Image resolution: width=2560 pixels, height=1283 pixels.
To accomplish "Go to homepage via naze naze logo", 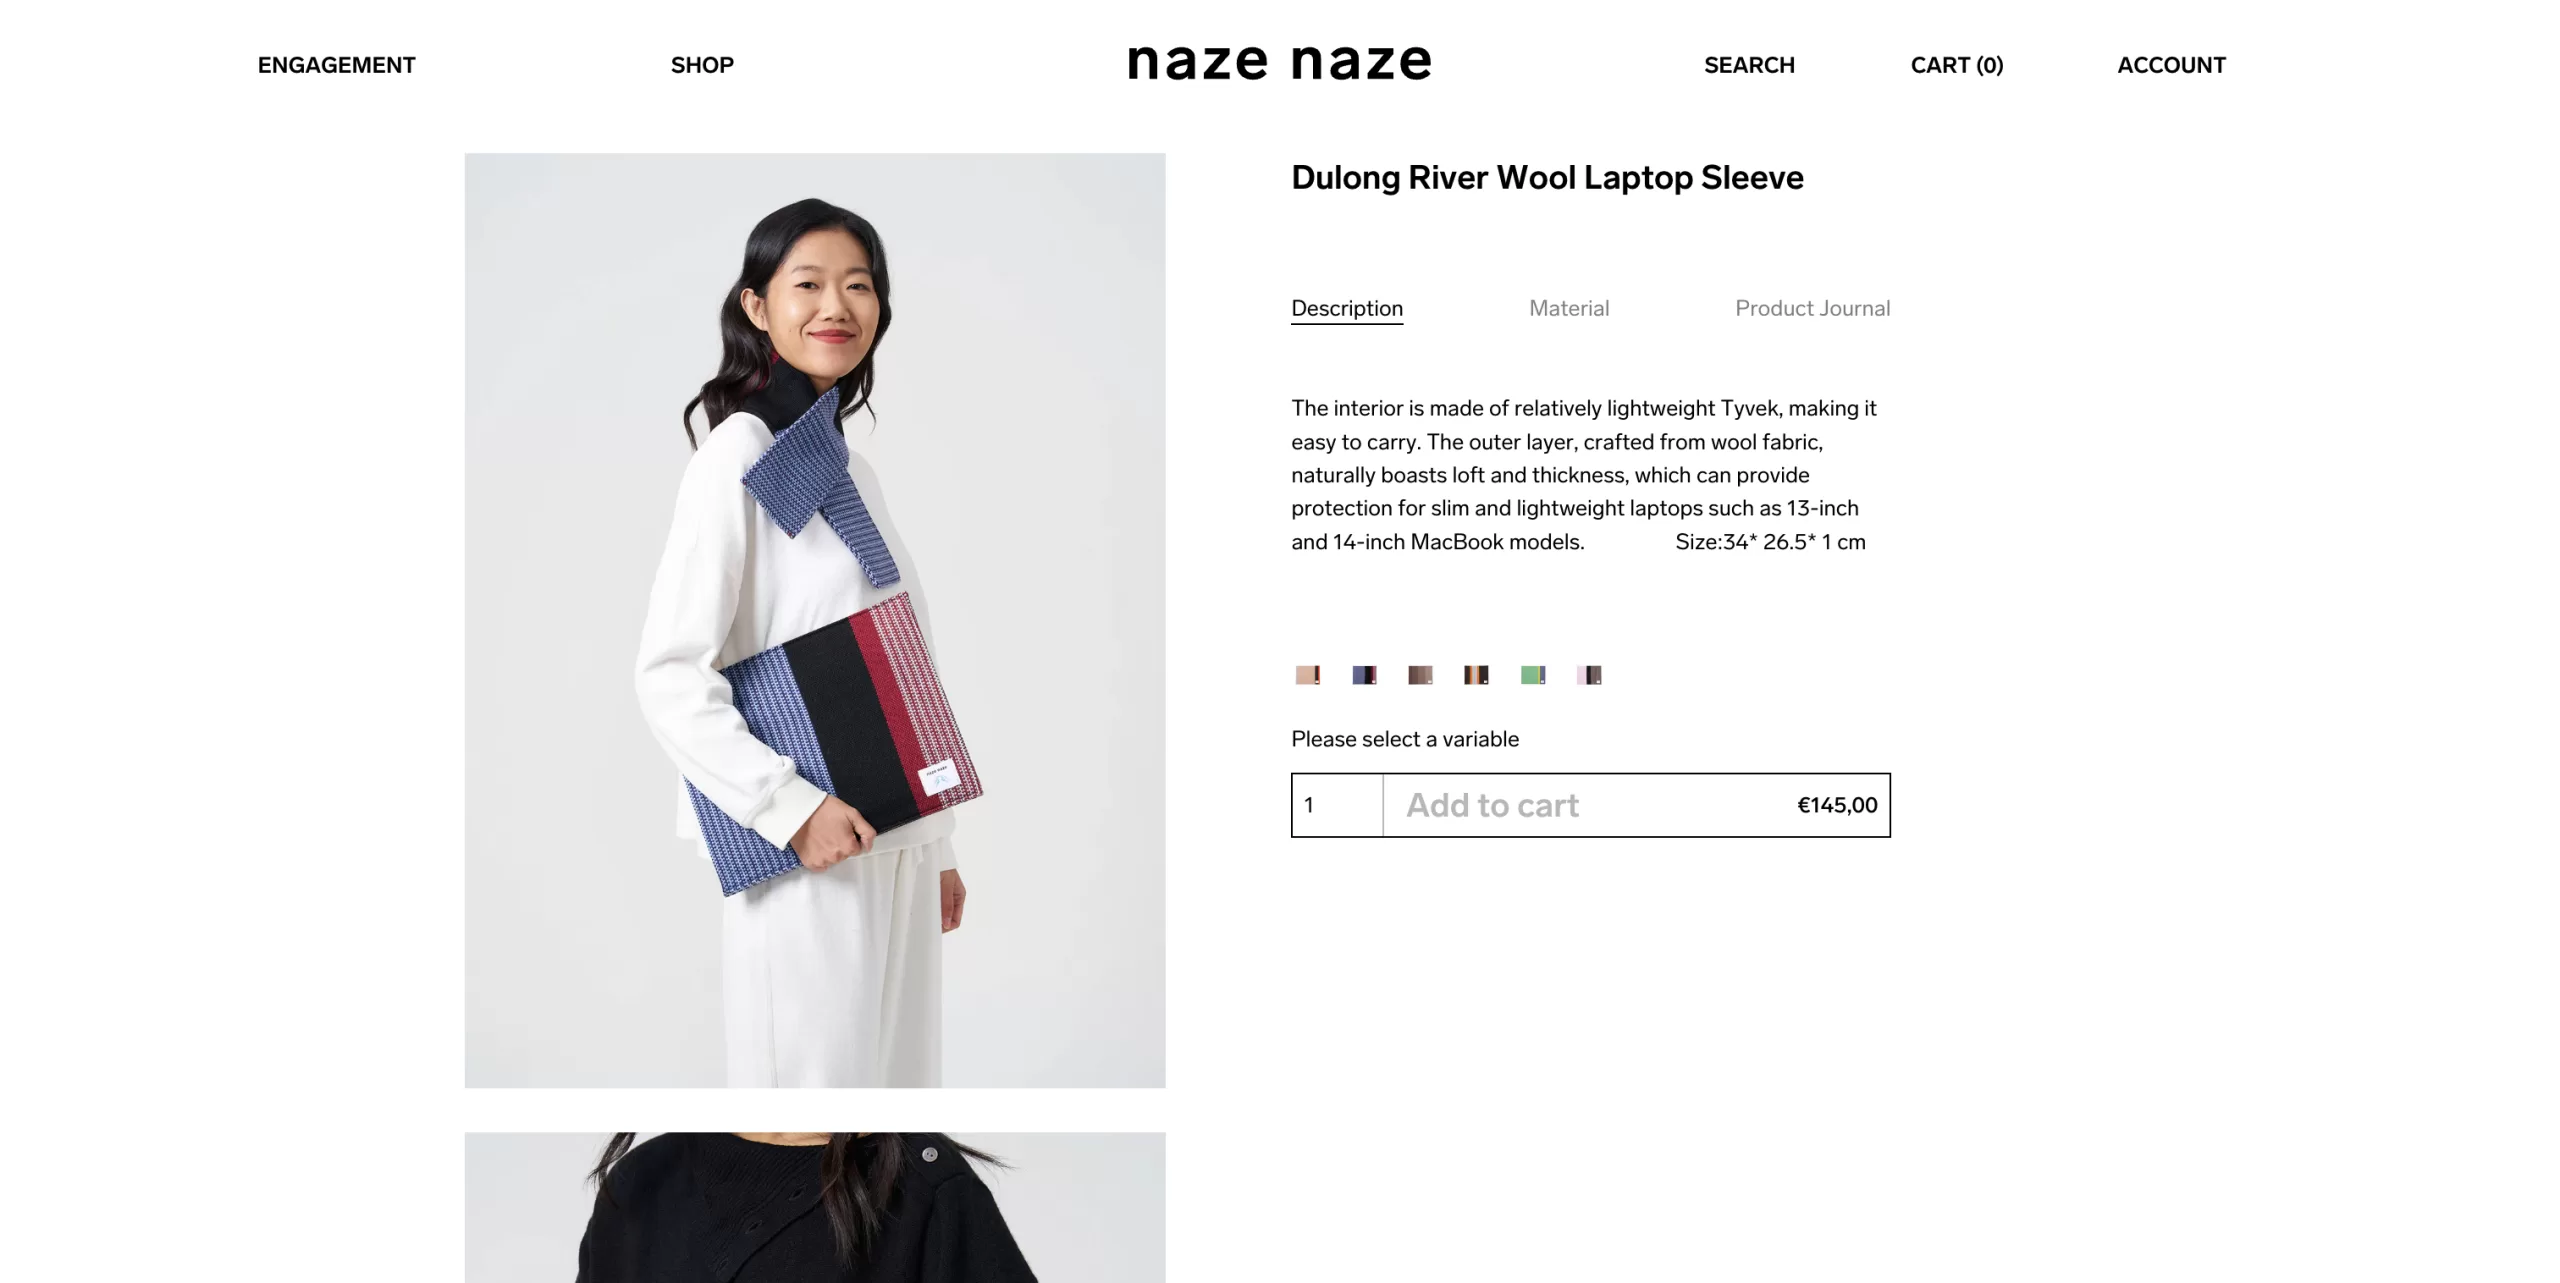I will point(1279,62).
